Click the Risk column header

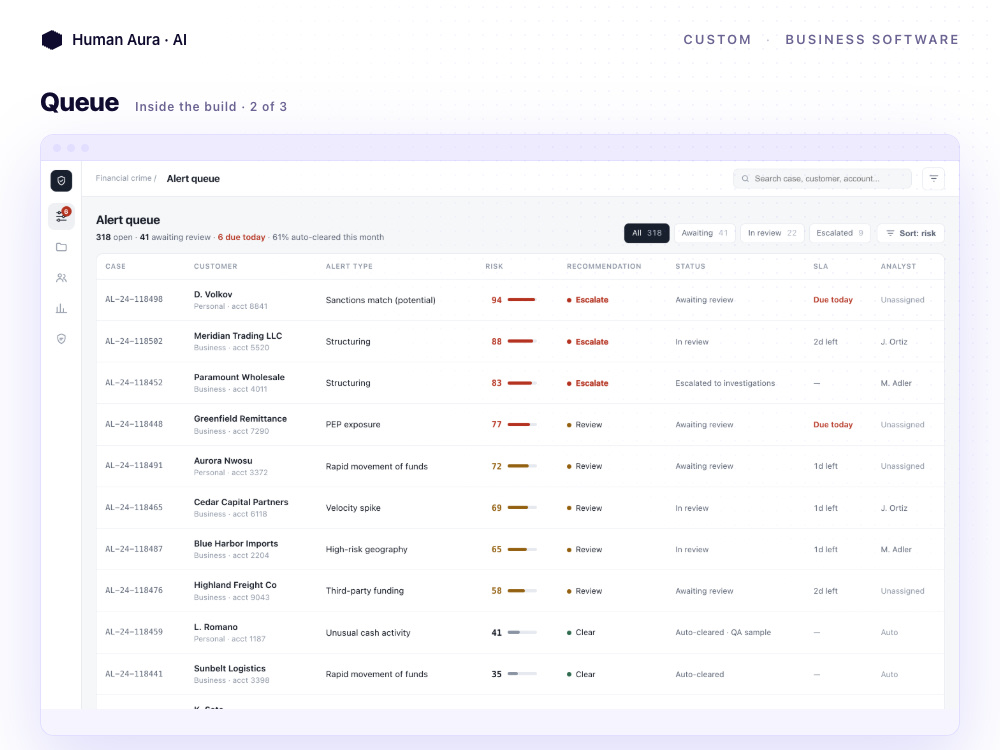[x=494, y=267]
